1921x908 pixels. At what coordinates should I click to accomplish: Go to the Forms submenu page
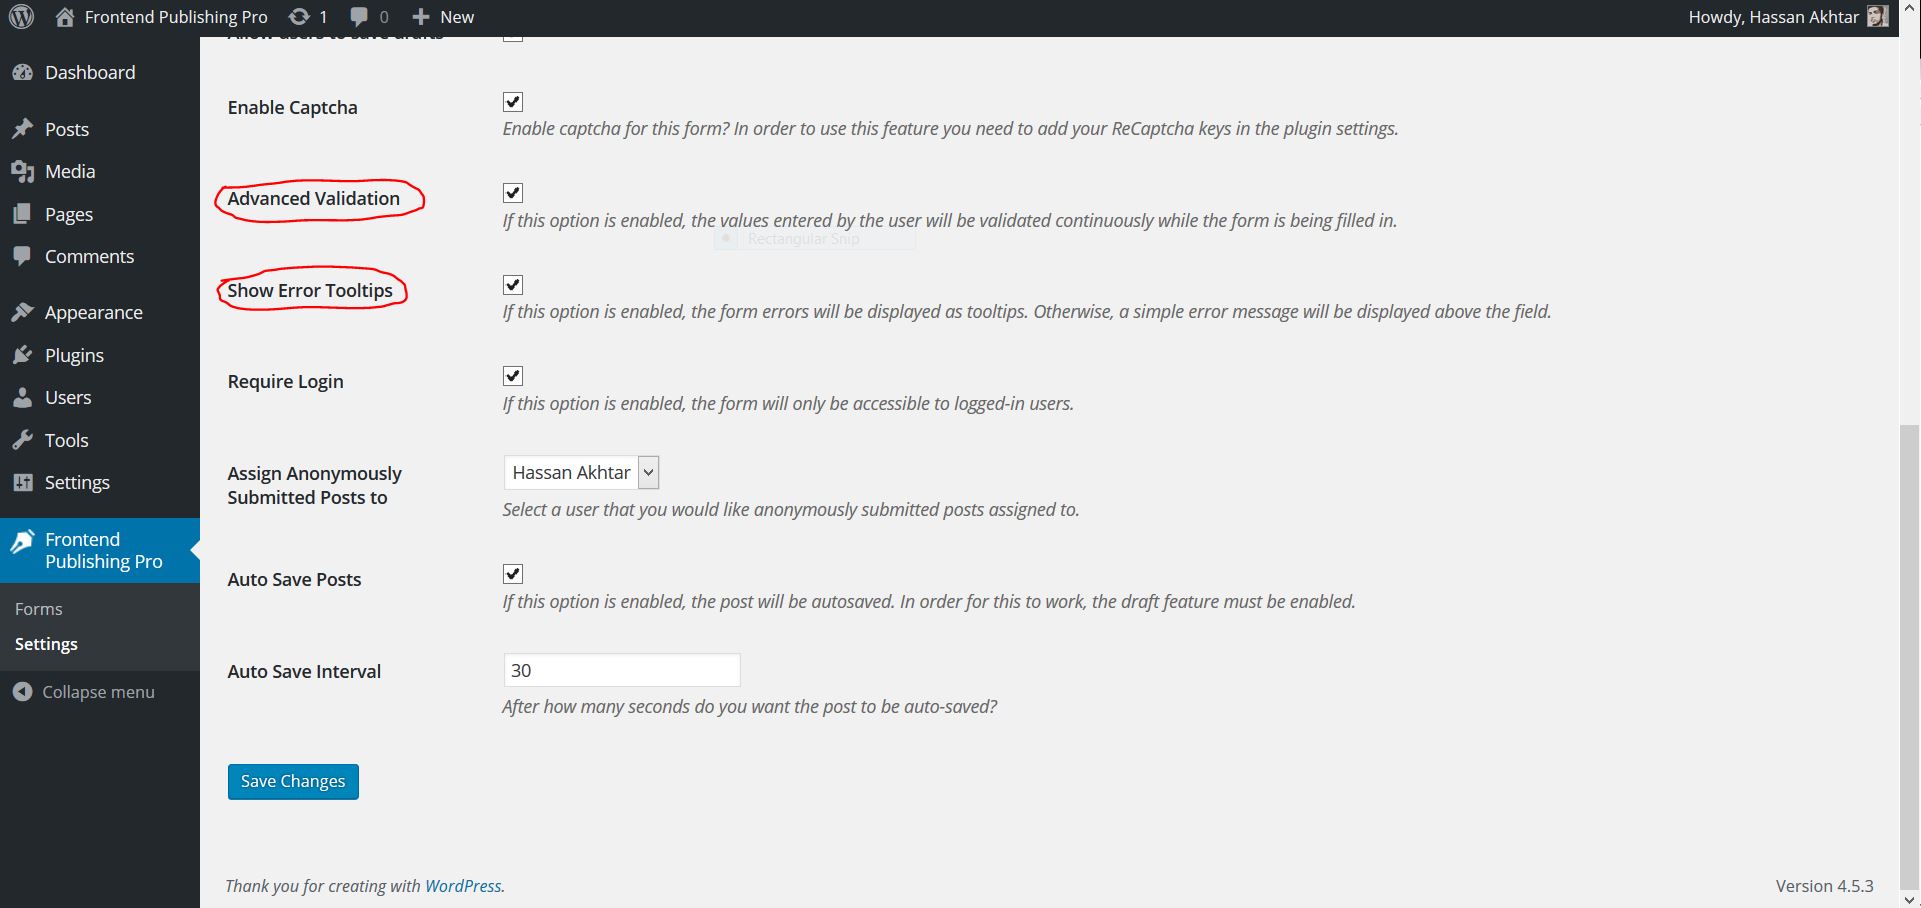pos(38,607)
